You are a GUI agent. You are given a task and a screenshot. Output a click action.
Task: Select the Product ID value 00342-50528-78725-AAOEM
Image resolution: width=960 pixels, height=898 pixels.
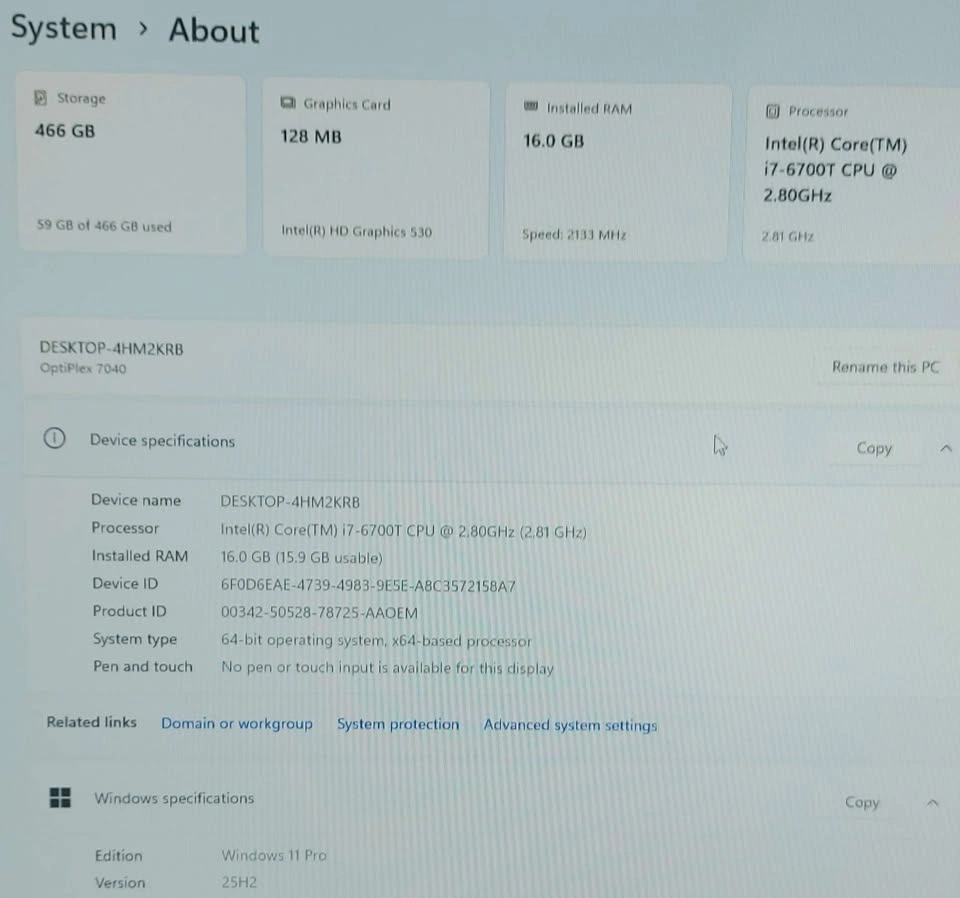tap(319, 612)
